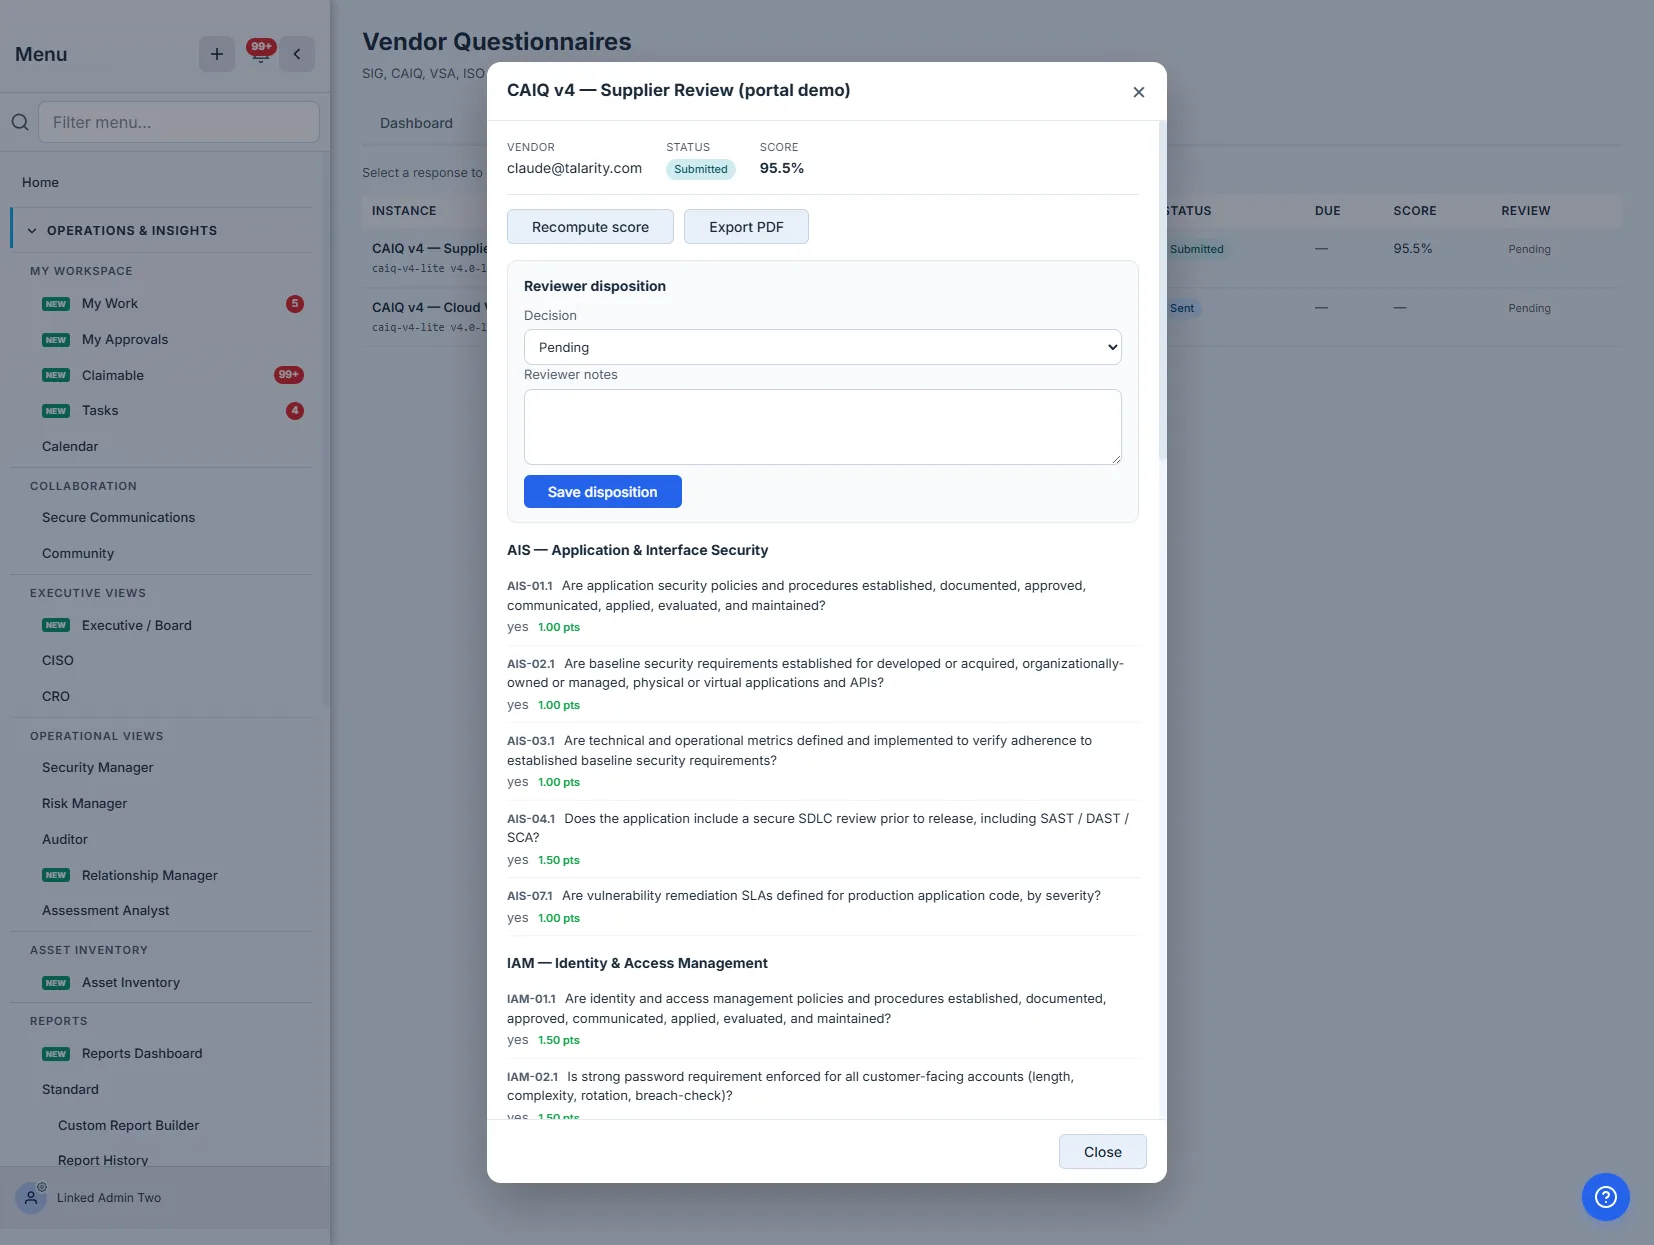Click the NEW badge next to My Work
The width and height of the screenshot is (1654, 1245).
(56, 304)
